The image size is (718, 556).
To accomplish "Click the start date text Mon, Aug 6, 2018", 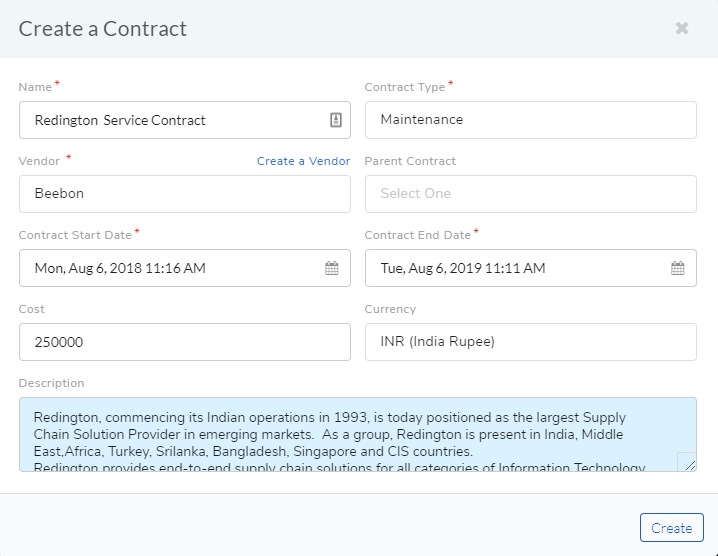I will (120, 268).
